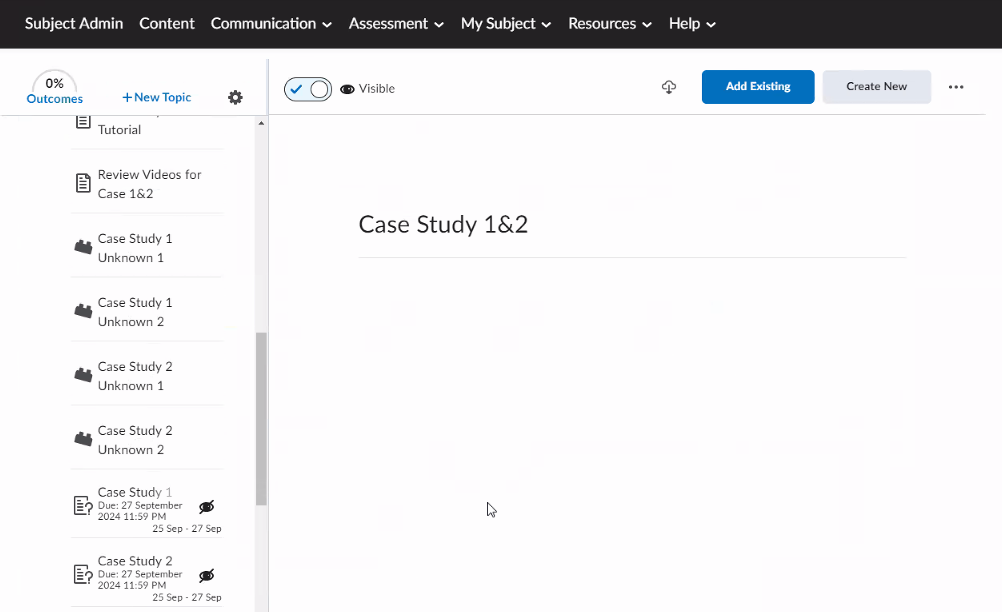The image size is (1002, 612).
Task: Expand the Communication dropdown menu
Action: pos(271,24)
